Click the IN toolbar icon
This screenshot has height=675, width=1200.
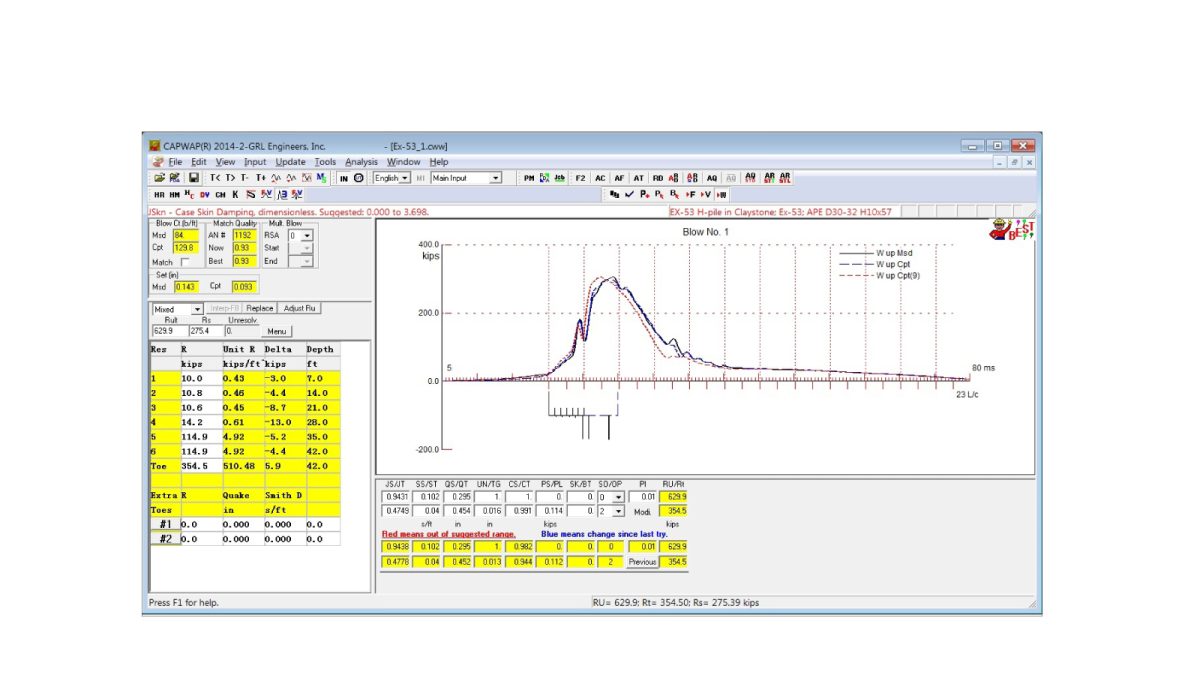[x=344, y=178]
